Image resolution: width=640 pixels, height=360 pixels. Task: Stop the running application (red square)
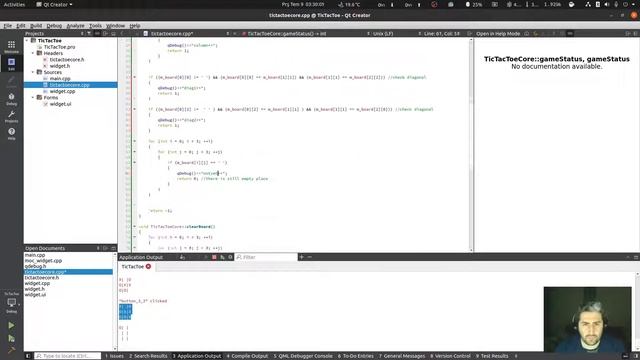pyautogui.click(x=214, y=257)
